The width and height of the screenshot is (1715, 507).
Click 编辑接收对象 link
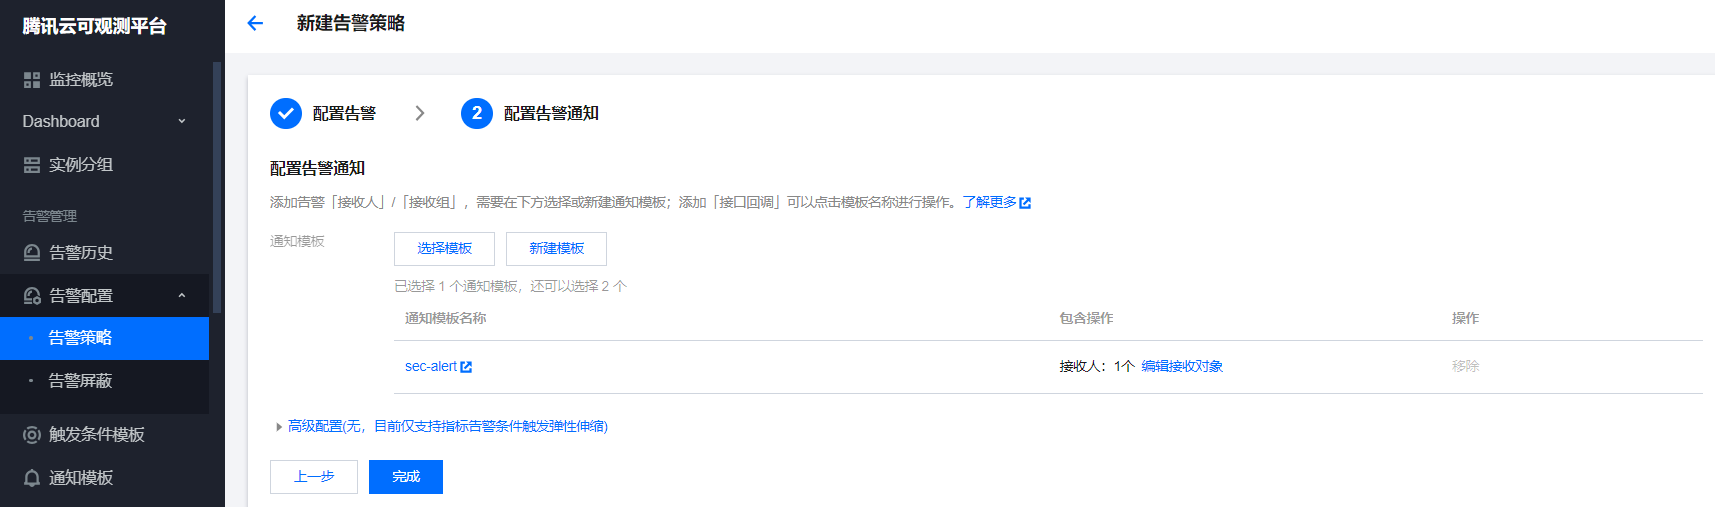coord(1182,367)
